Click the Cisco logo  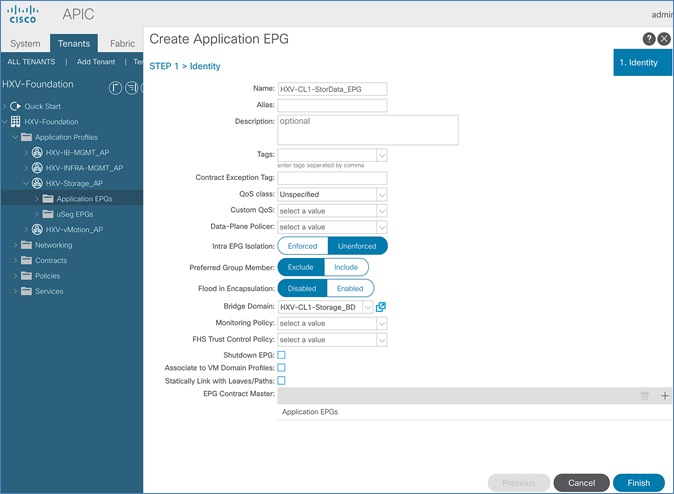tap(22, 14)
